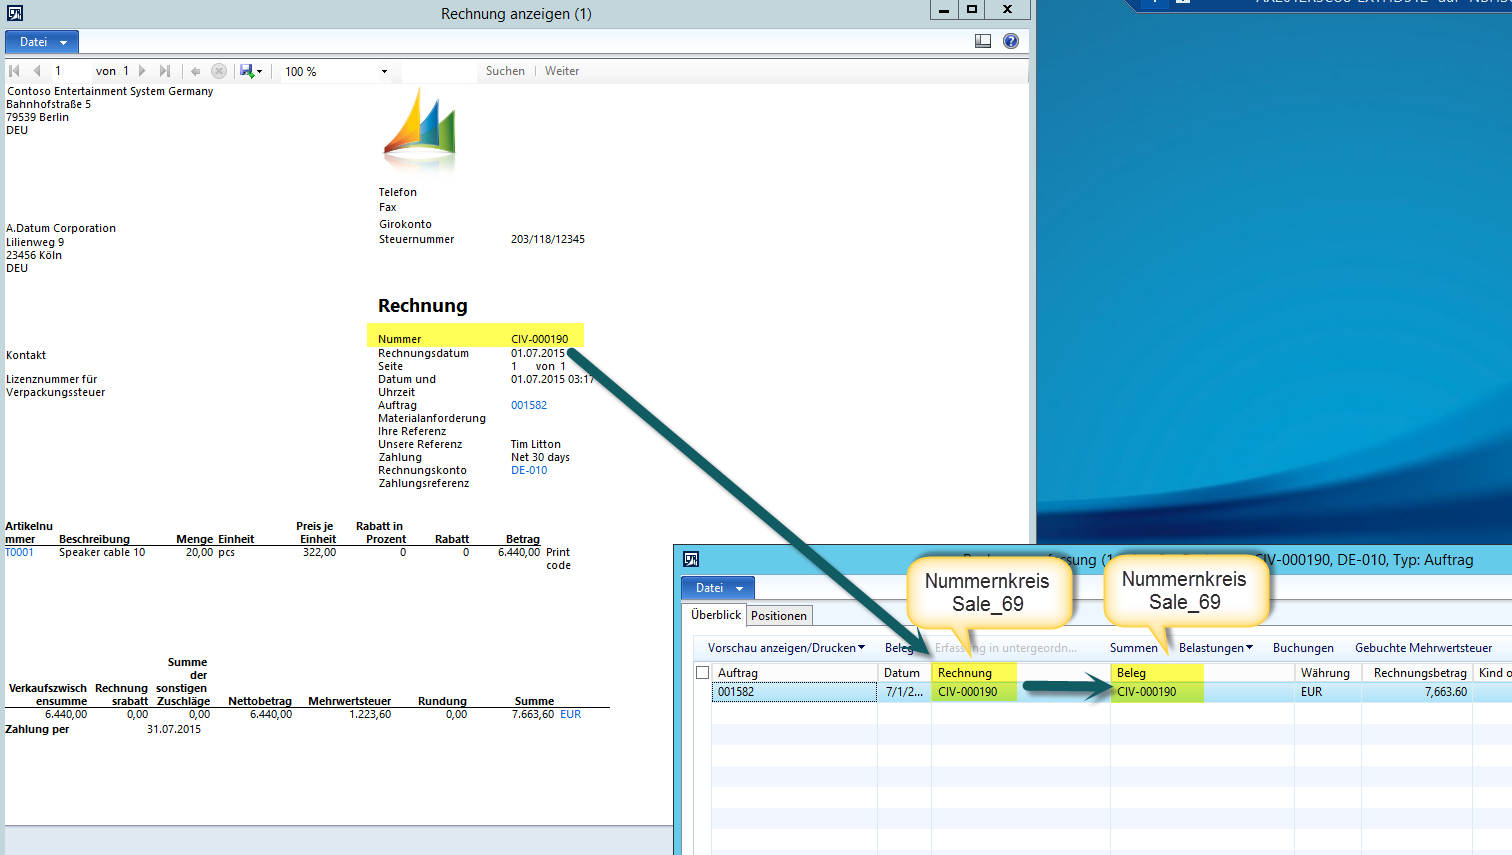Expand the 100 % zoom dropdown

click(x=384, y=72)
